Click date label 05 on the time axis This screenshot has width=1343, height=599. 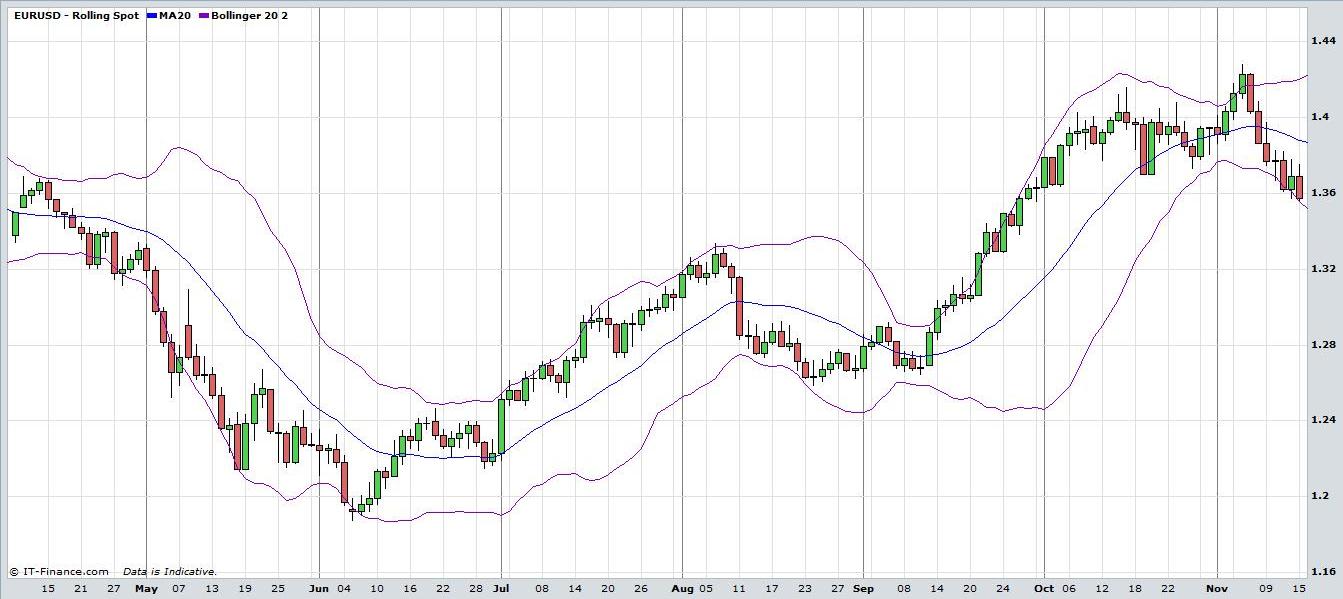click(706, 589)
